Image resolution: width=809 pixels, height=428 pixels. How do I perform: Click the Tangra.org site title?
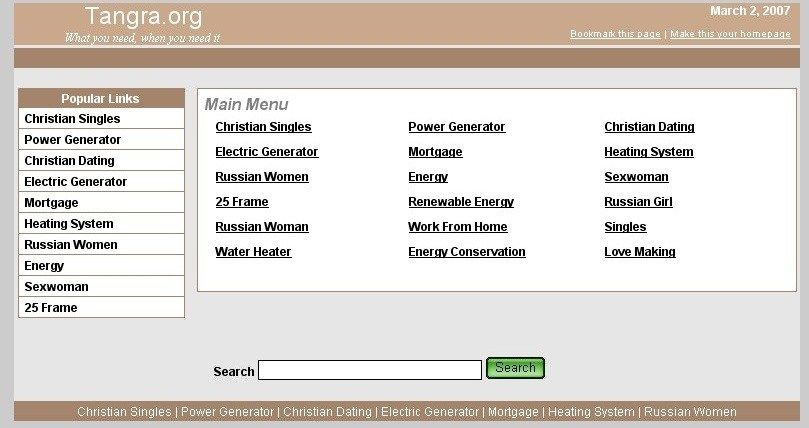143,17
